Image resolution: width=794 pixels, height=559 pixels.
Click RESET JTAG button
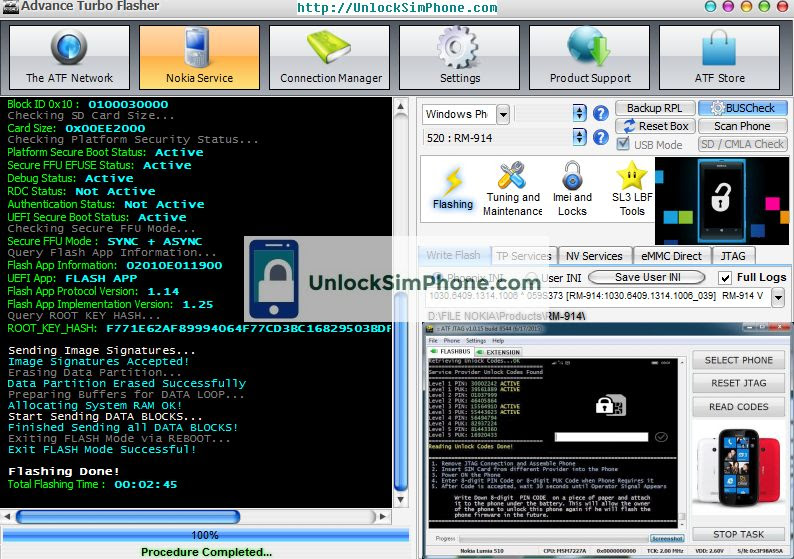[738, 383]
